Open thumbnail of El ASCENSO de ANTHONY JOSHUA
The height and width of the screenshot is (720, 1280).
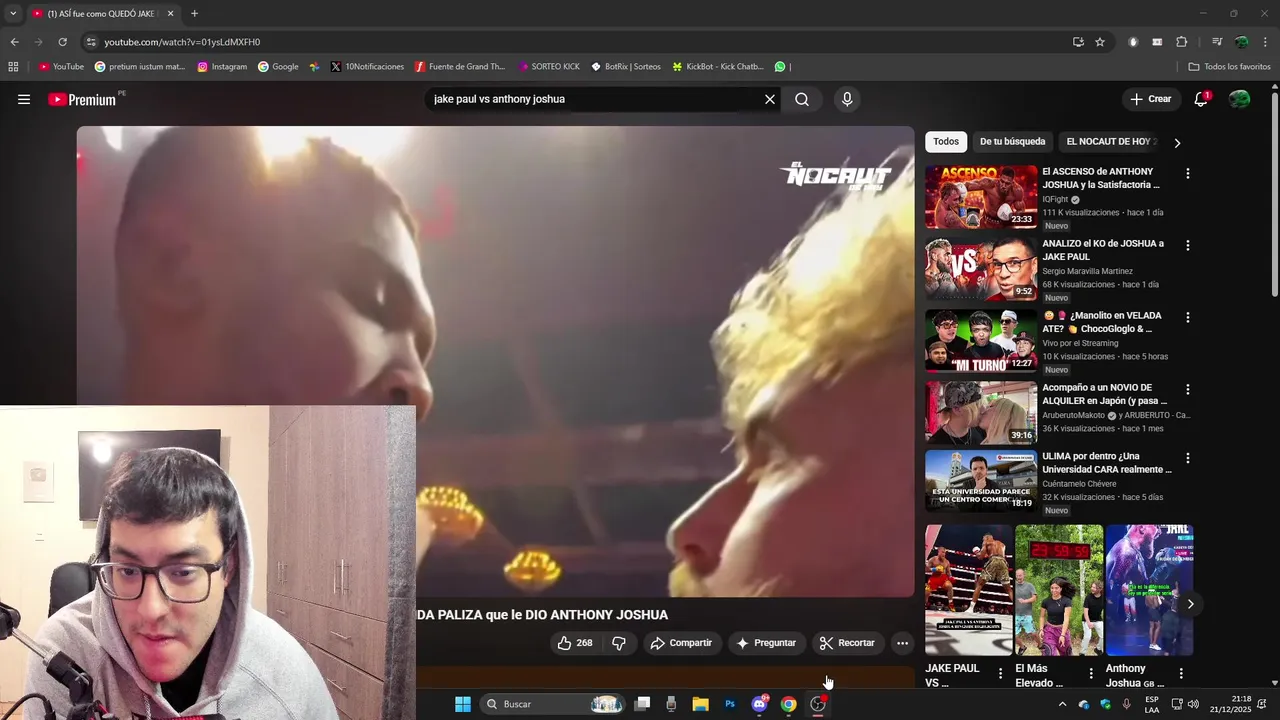point(981,197)
